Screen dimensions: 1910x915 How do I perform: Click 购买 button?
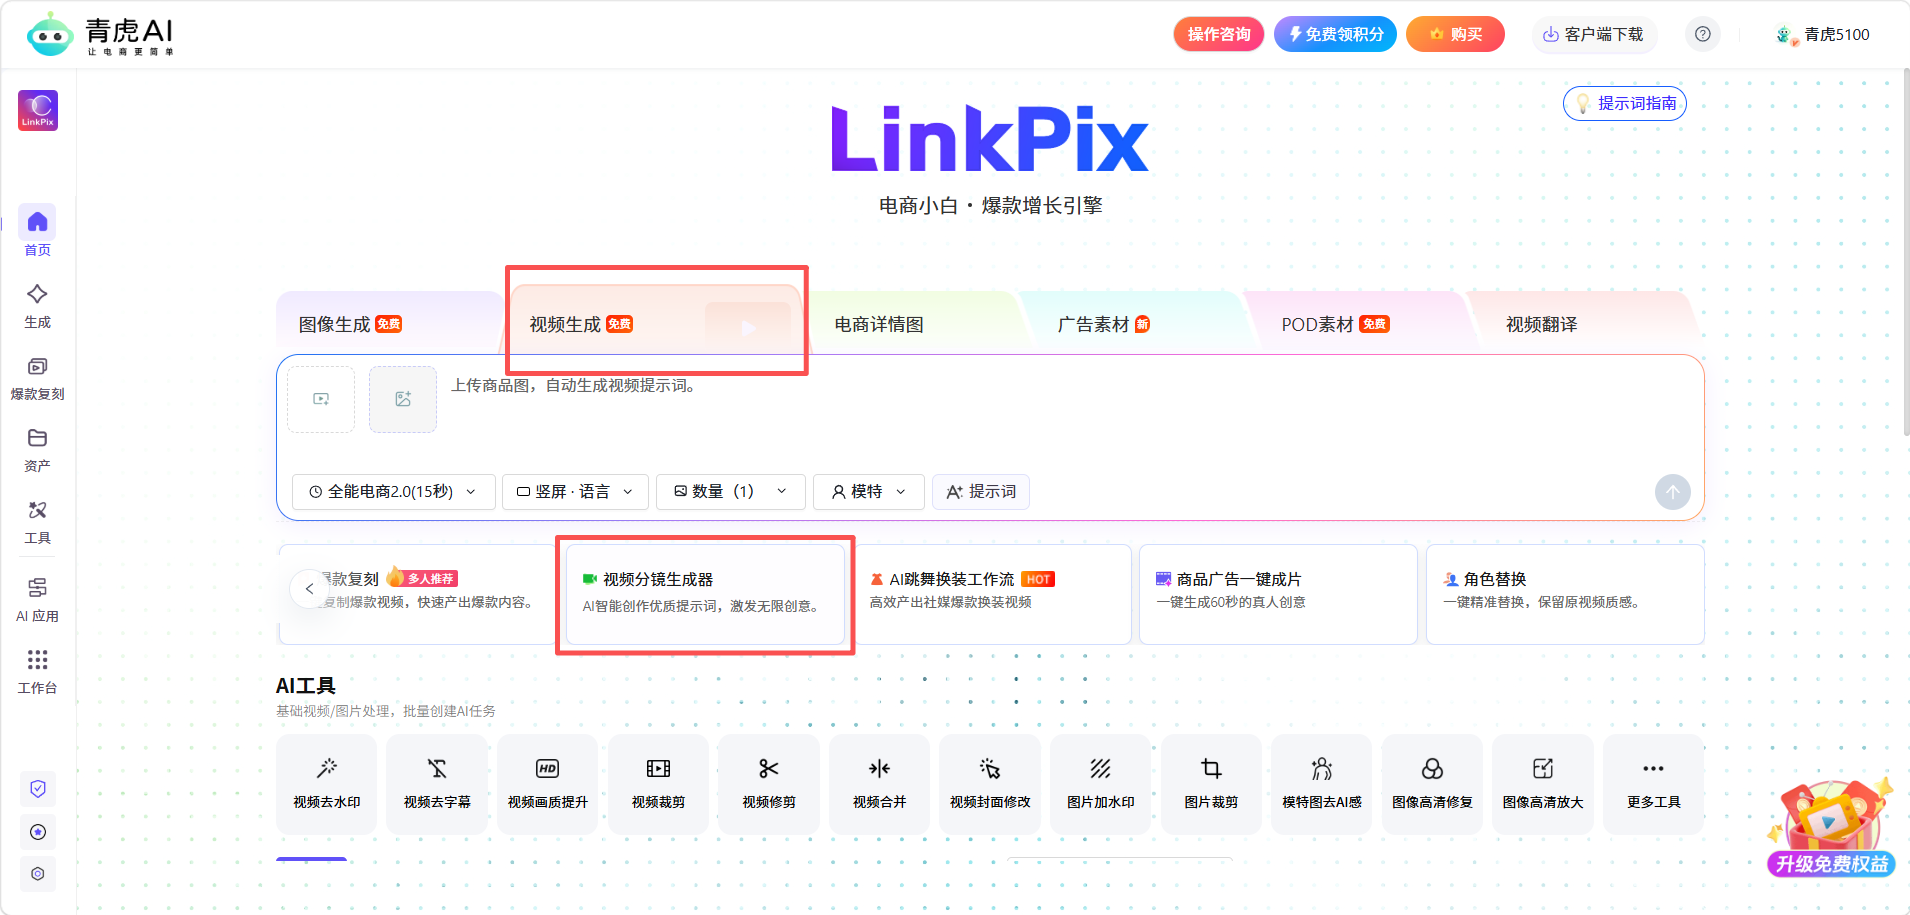pyautogui.click(x=1455, y=34)
